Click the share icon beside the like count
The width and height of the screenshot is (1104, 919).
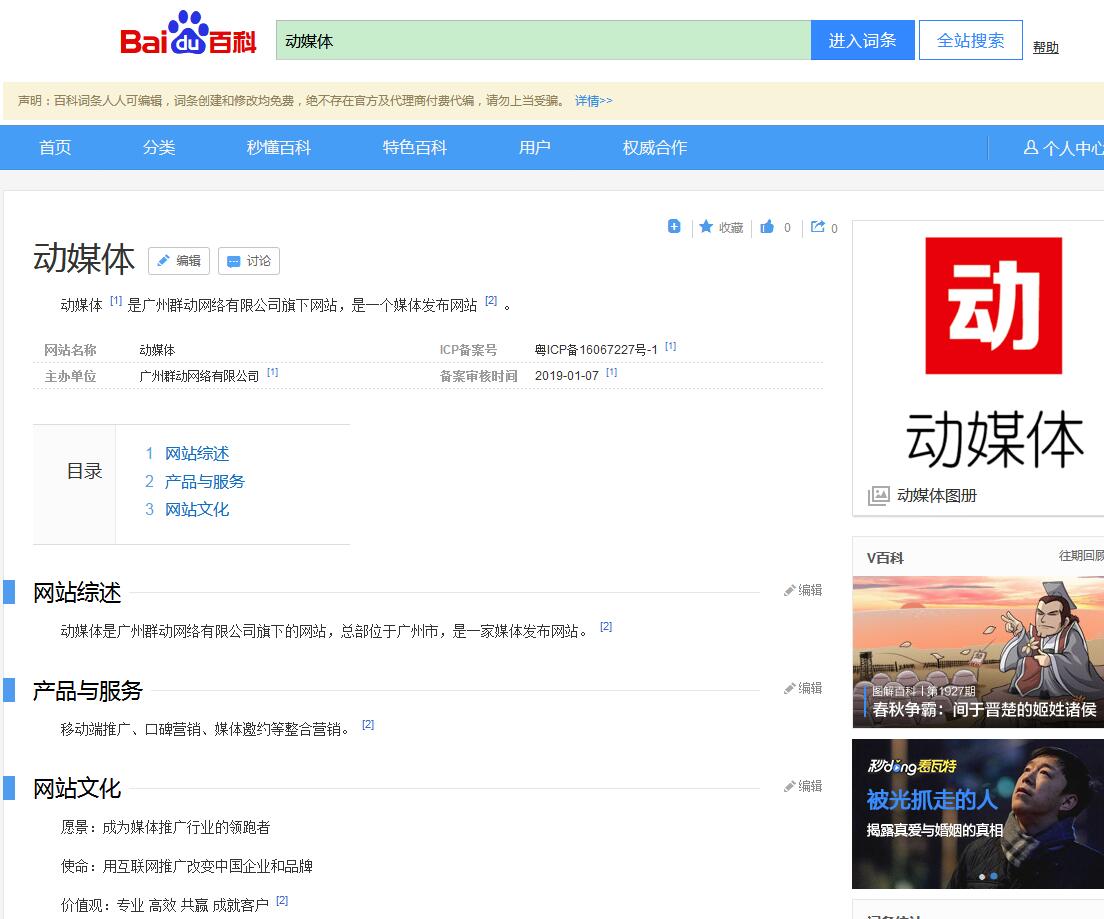[x=817, y=226]
